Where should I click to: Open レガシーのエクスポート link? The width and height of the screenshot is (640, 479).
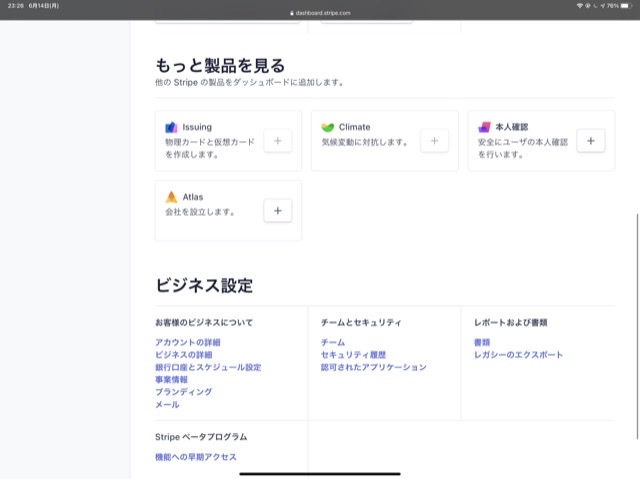click(518, 355)
